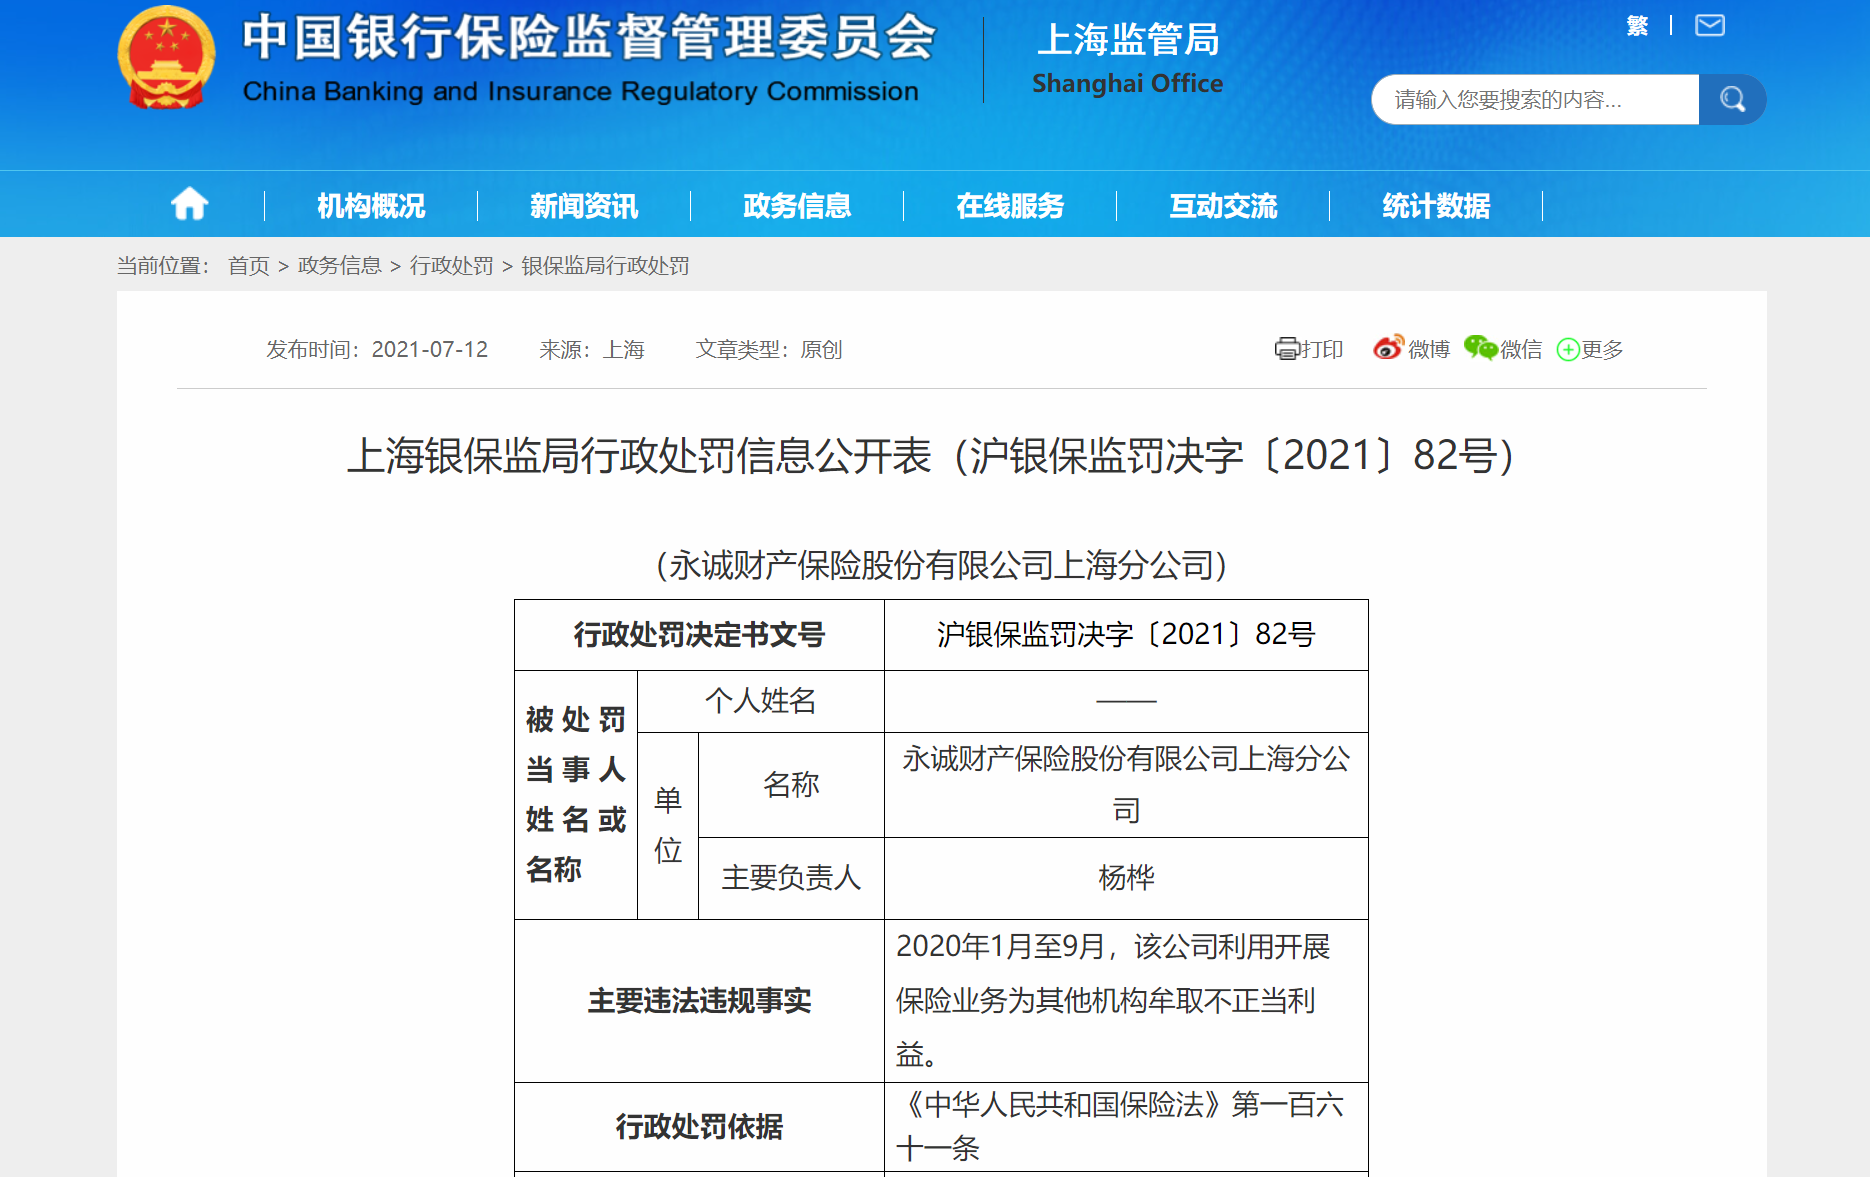This screenshot has width=1870, height=1177.
Task: Open the mail envelope icon
Action: (1710, 25)
